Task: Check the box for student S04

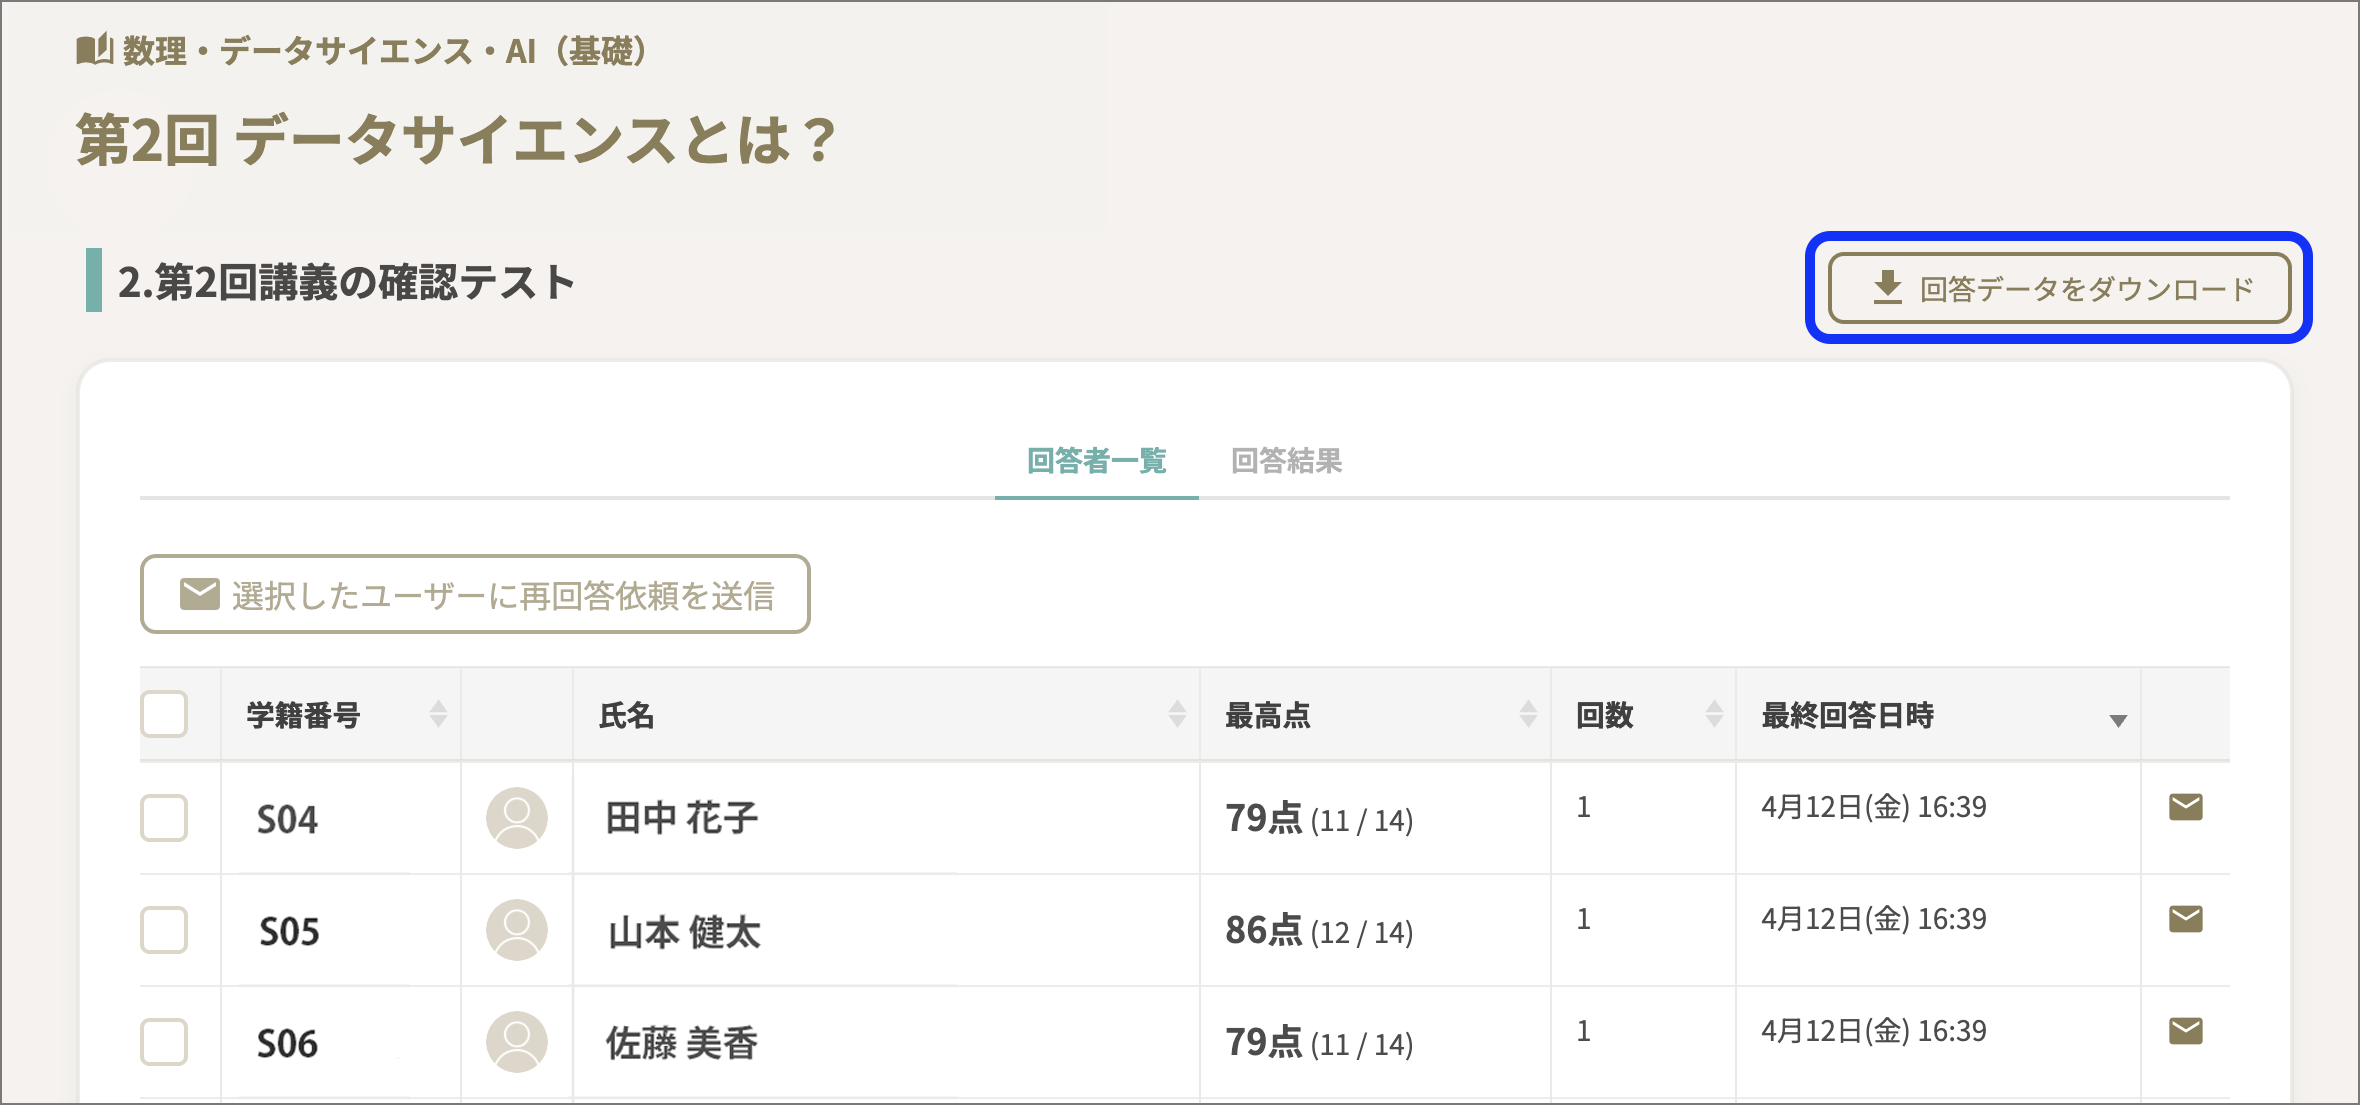Action: tap(164, 818)
